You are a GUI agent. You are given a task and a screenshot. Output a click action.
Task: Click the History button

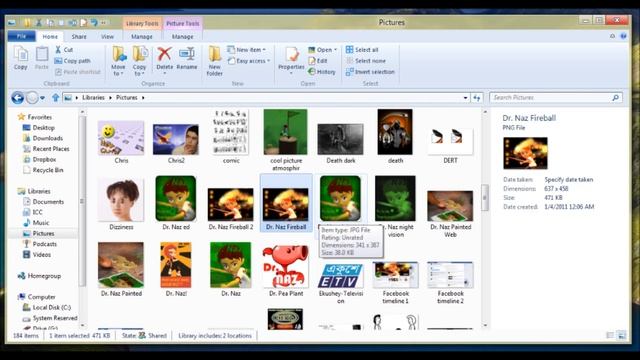(322, 72)
